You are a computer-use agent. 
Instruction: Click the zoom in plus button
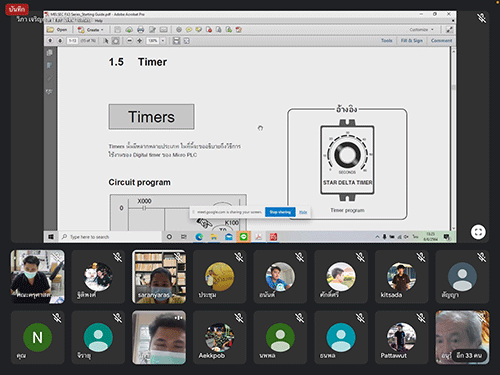coord(140,41)
